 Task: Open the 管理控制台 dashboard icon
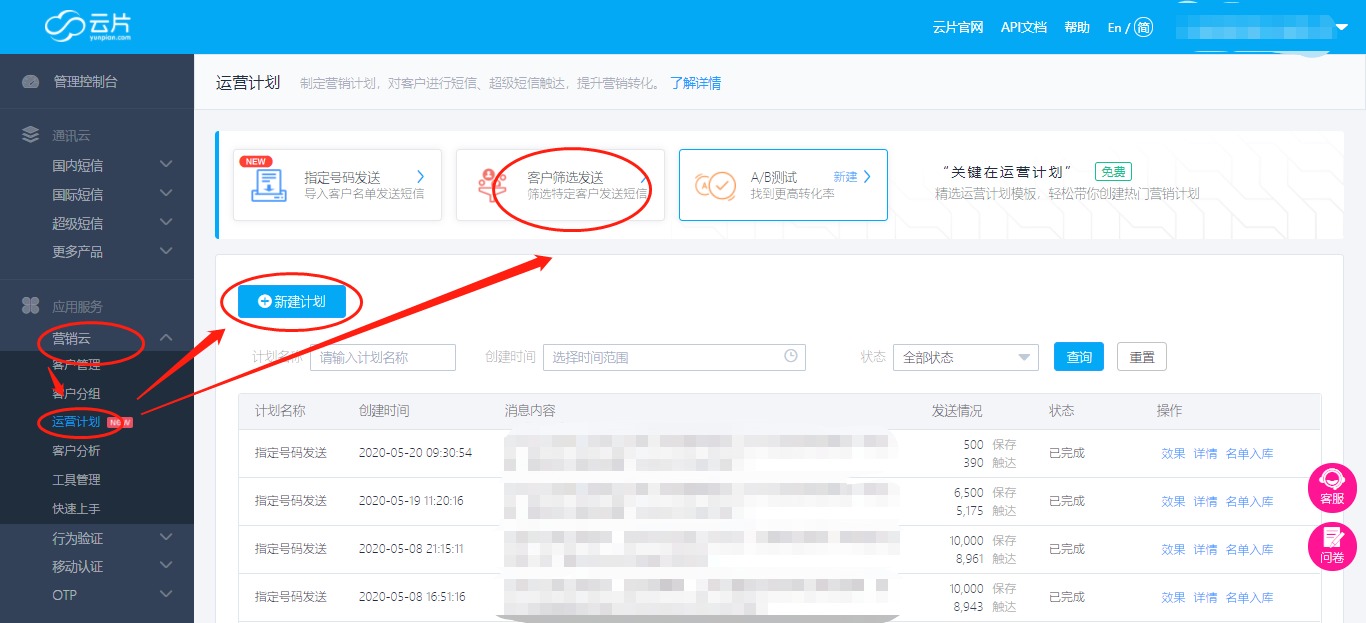tap(31, 81)
